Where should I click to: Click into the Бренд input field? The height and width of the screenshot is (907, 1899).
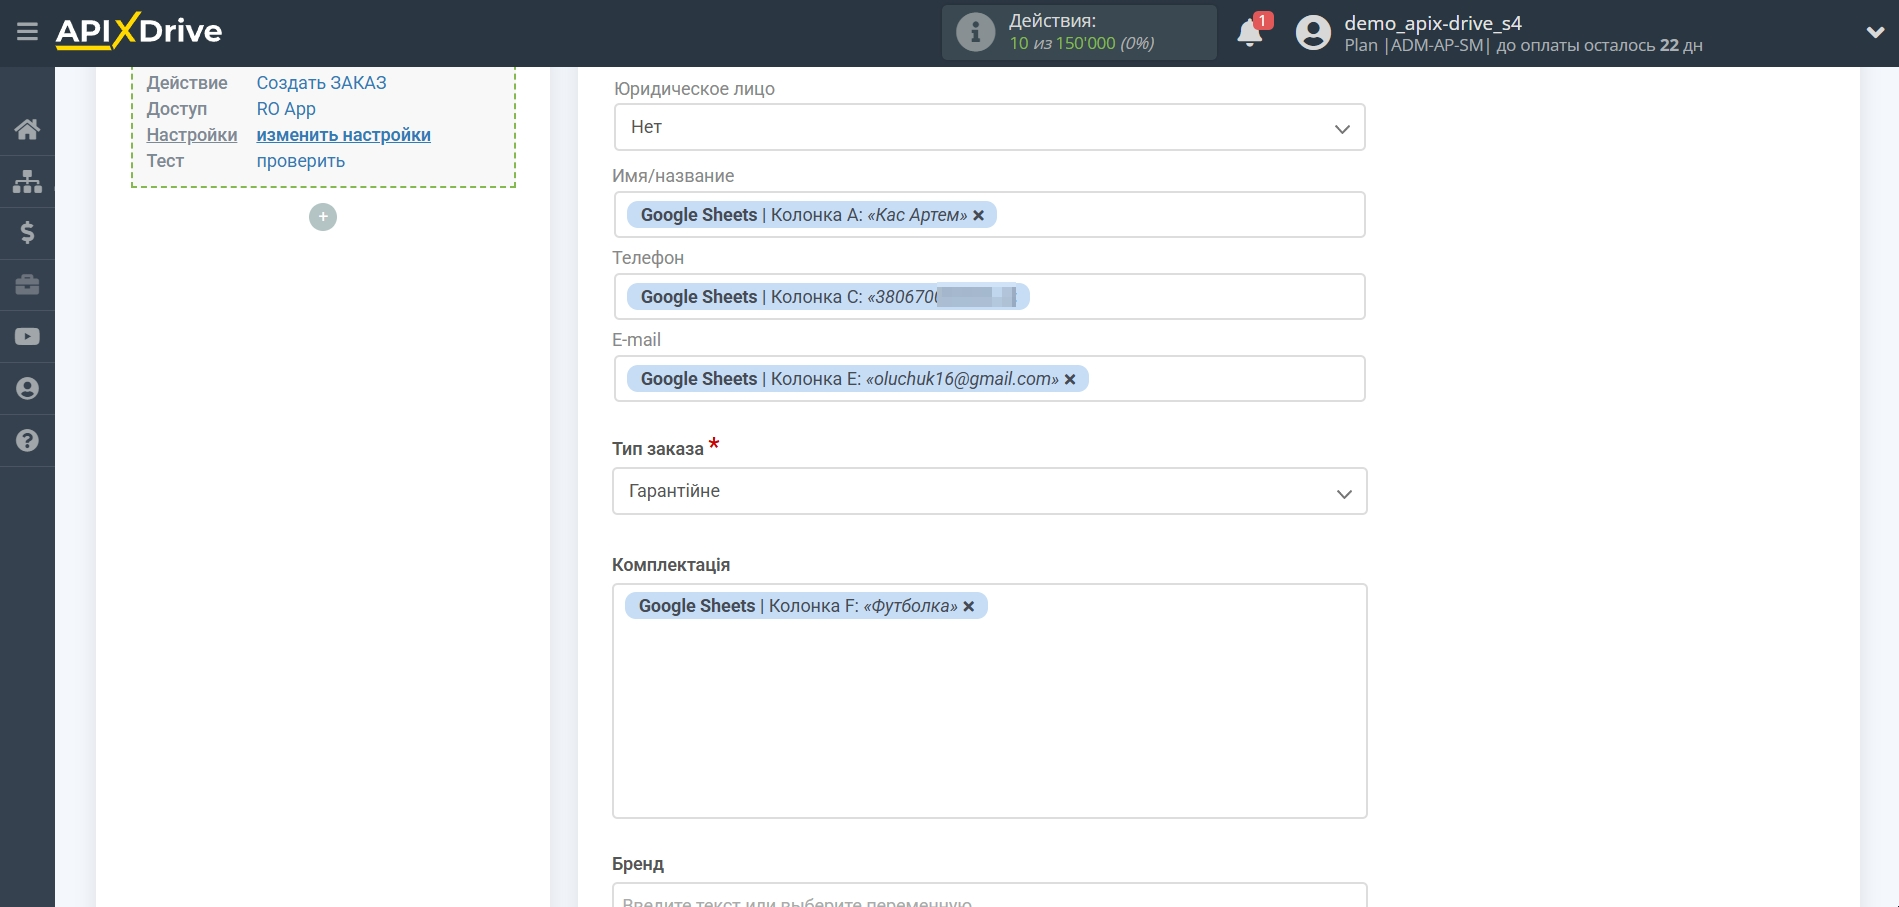(989, 896)
